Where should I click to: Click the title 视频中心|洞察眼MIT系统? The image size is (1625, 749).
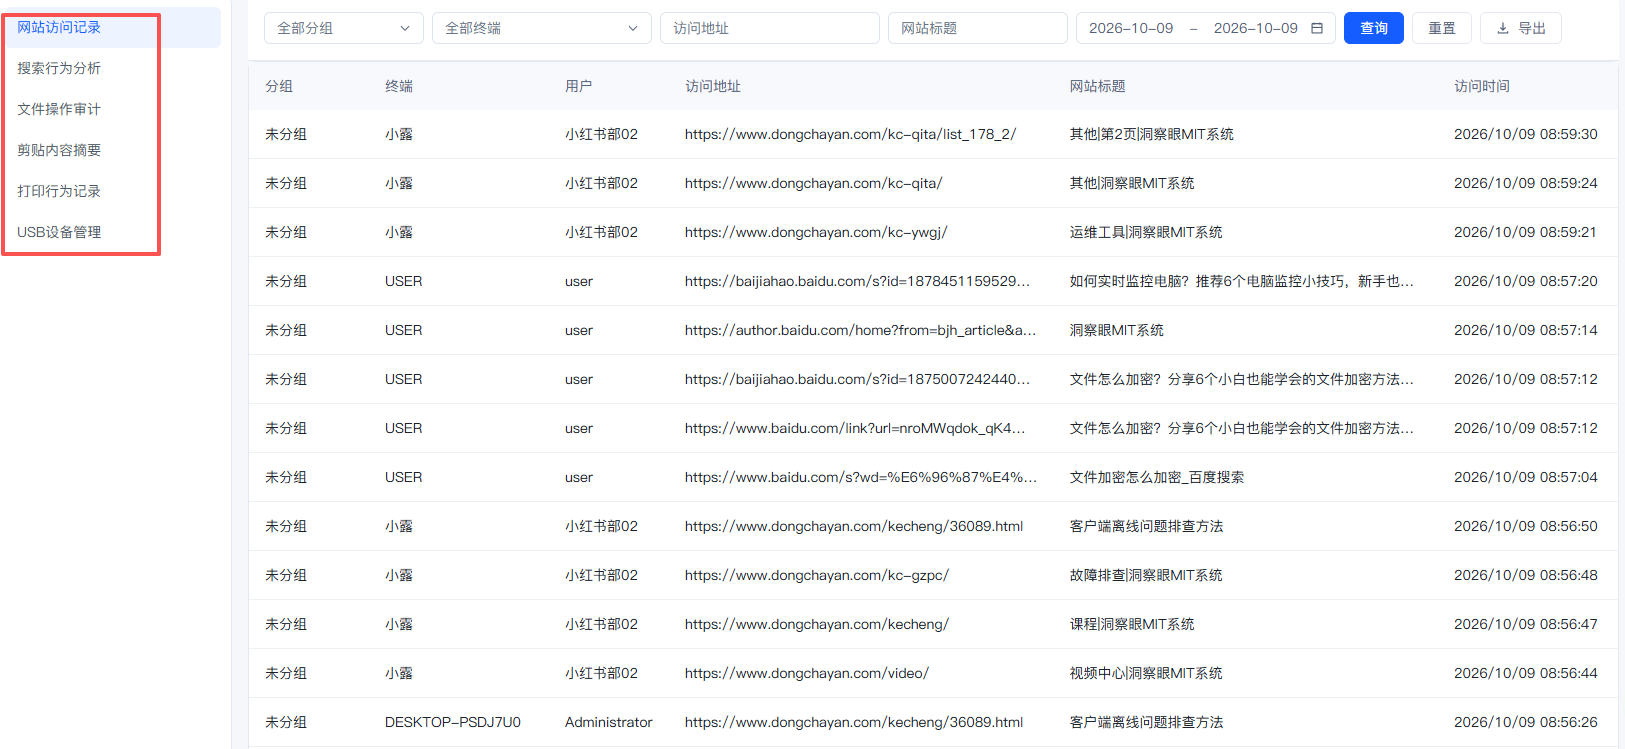pyautogui.click(x=1146, y=673)
